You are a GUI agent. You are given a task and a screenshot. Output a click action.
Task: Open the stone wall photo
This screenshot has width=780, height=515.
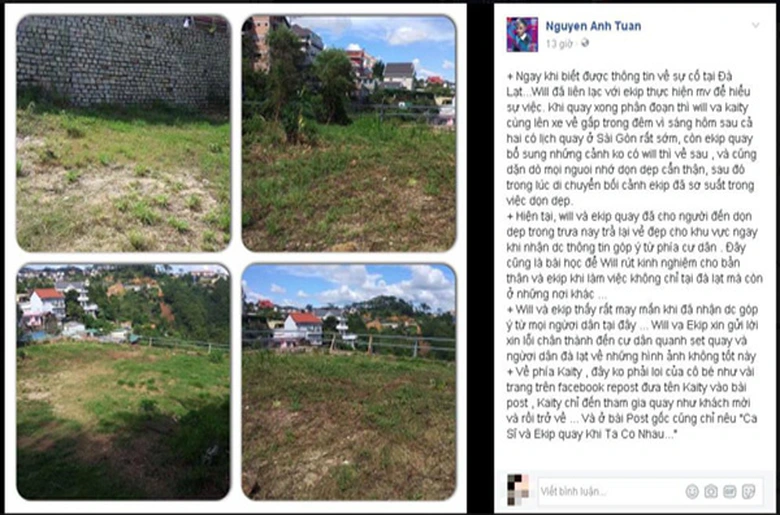tap(123, 133)
